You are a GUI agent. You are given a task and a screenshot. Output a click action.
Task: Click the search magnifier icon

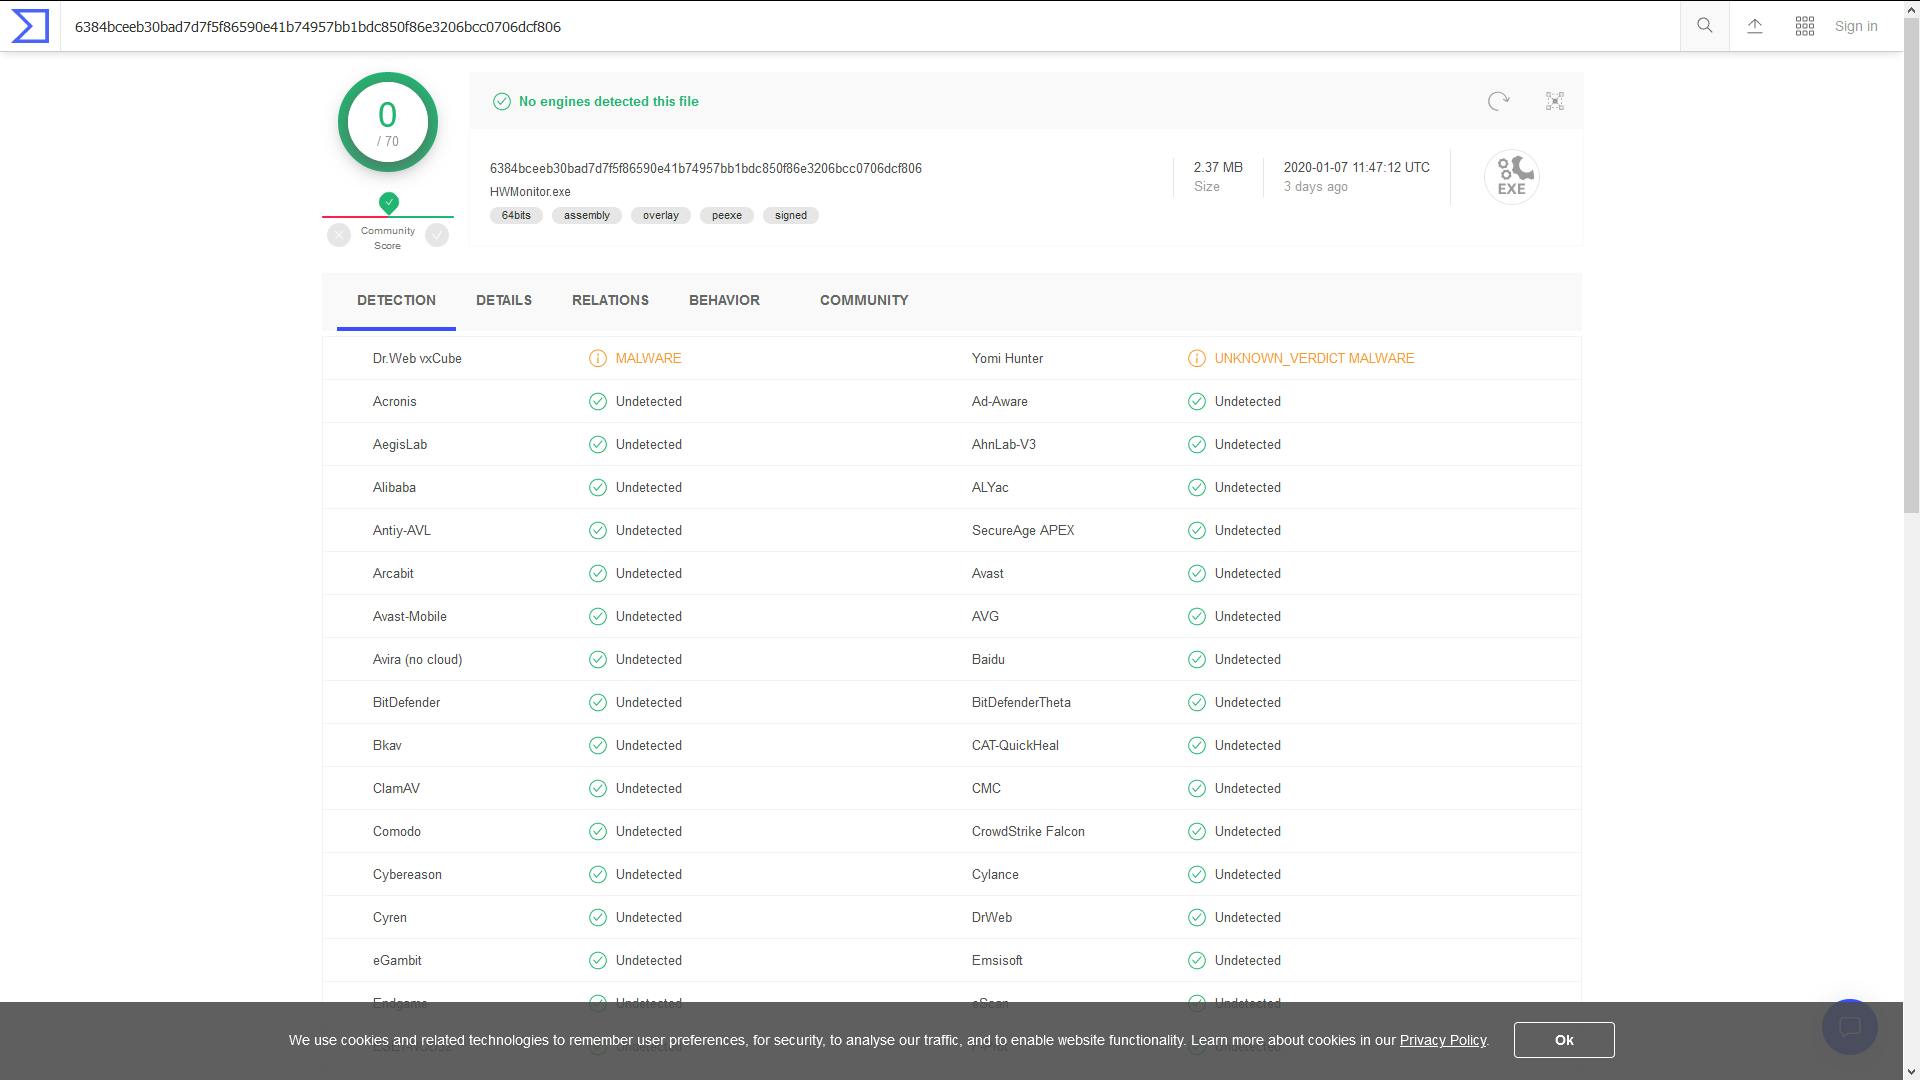(x=1705, y=26)
